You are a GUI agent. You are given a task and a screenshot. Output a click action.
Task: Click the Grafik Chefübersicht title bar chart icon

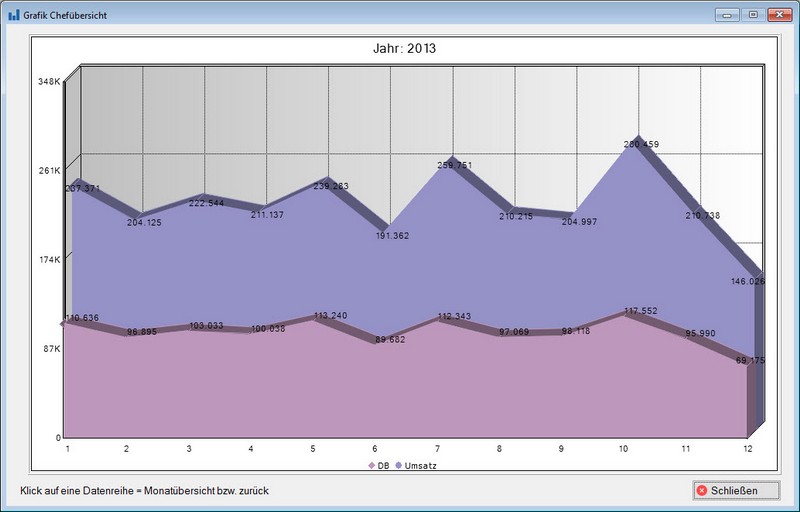point(13,15)
